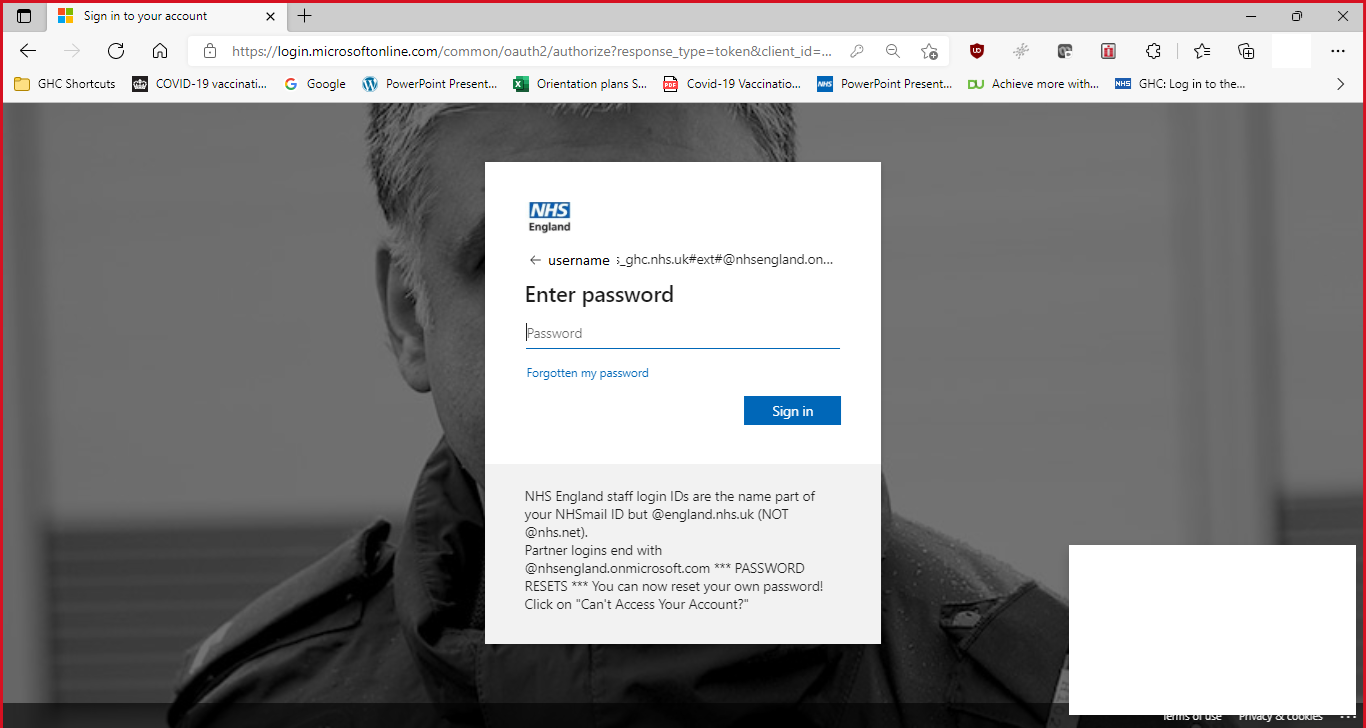This screenshot has height=728, width=1366.
Task: View site information via the lock icon
Action: (x=210, y=51)
